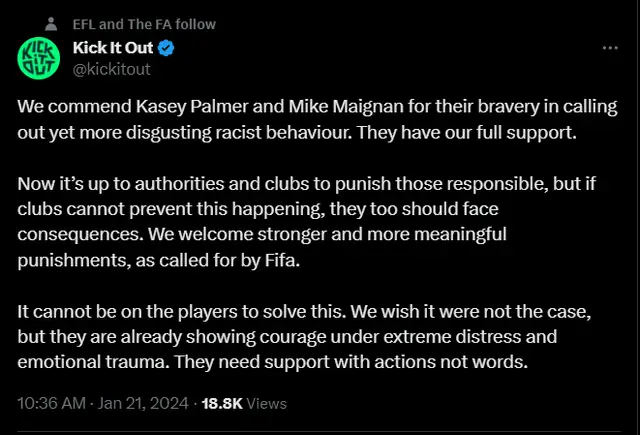Viewport: 640px width, 435px height.
Task: Click the Kick It Out profile avatar
Action: point(39,58)
